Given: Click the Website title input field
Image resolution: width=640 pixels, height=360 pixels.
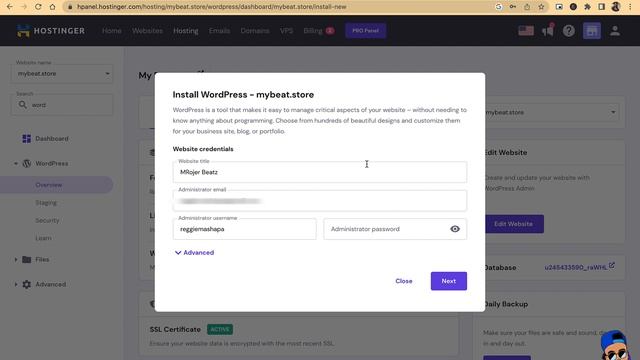Looking at the screenshot, I should (x=320, y=172).
